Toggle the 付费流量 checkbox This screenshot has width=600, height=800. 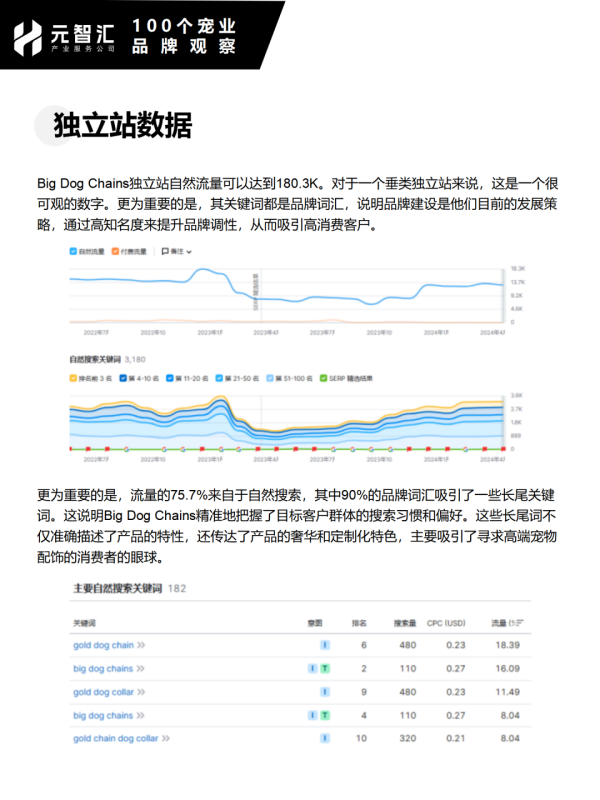click(x=115, y=251)
